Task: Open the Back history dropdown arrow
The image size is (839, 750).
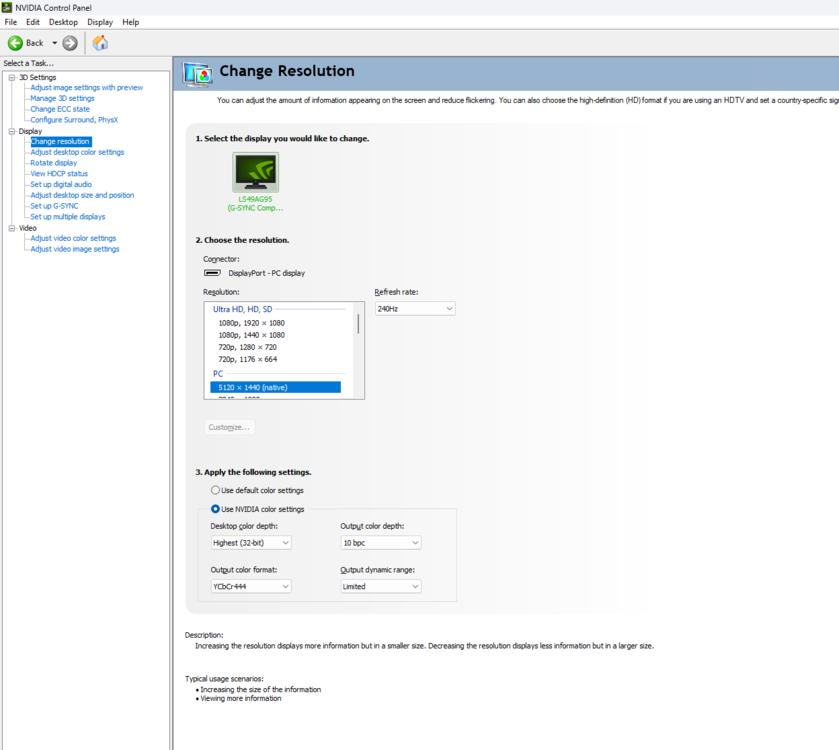Action: tap(55, 43)
